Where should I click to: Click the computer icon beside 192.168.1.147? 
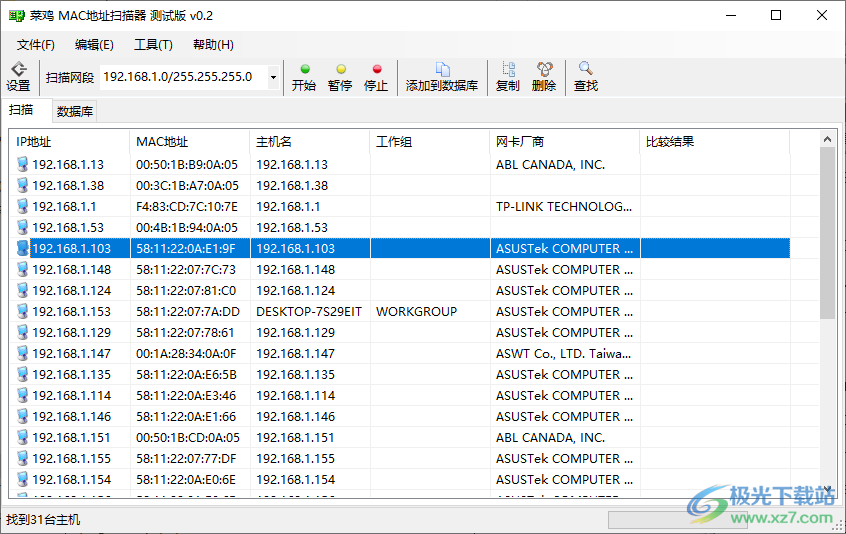click(x=22, y=354)
